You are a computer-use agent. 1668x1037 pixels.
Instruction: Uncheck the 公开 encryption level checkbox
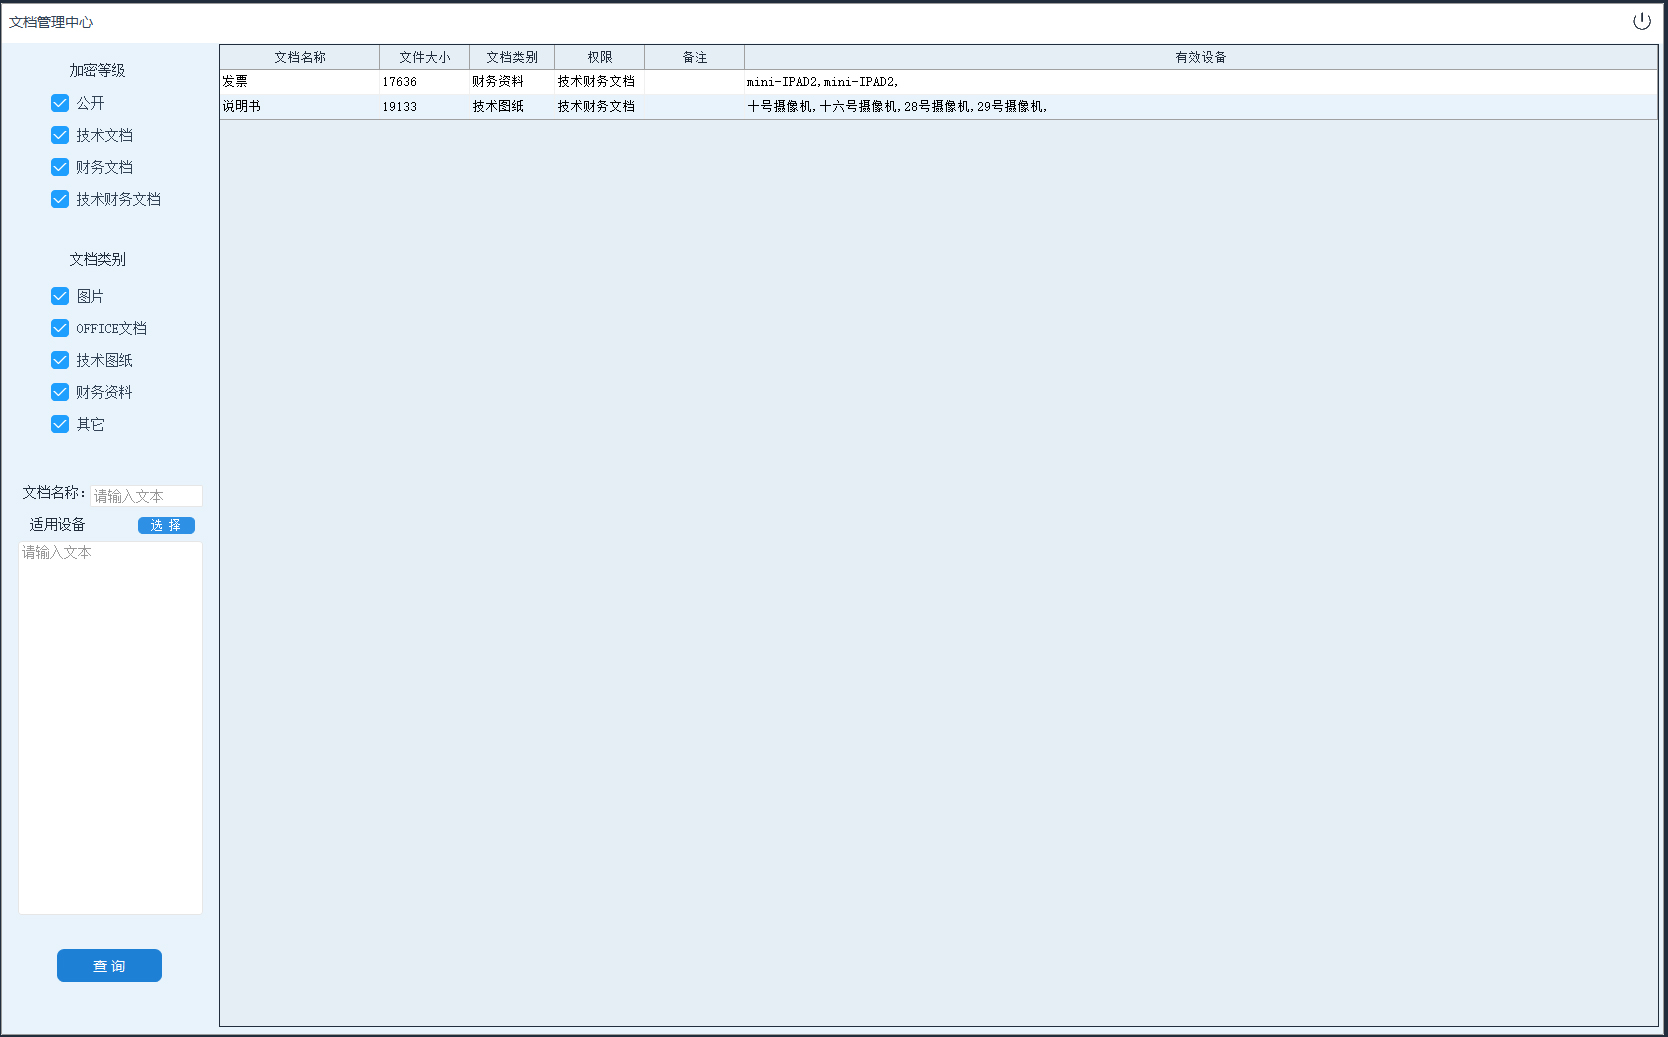[x=60, y=103]
